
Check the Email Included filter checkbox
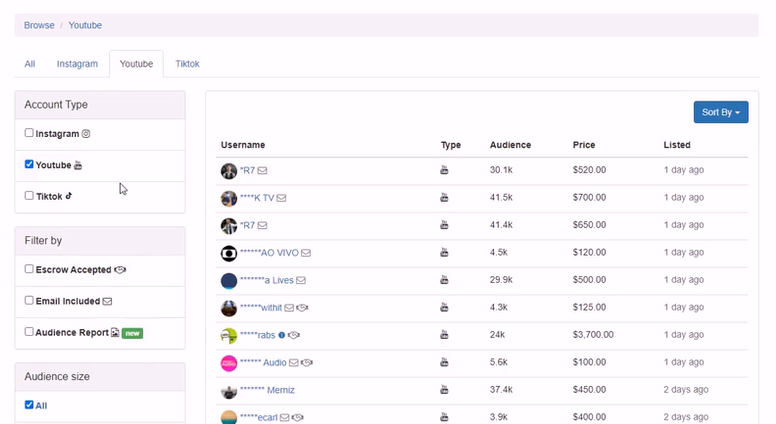(x=29, y=300)
